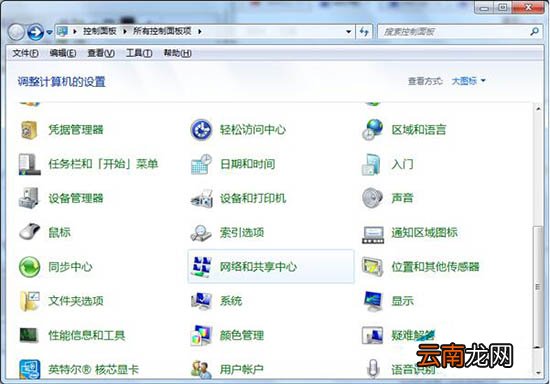This screenshot has width=550, height=384.
Task: Open the 查看(V) menu
Action: click(x=101, y=53)
